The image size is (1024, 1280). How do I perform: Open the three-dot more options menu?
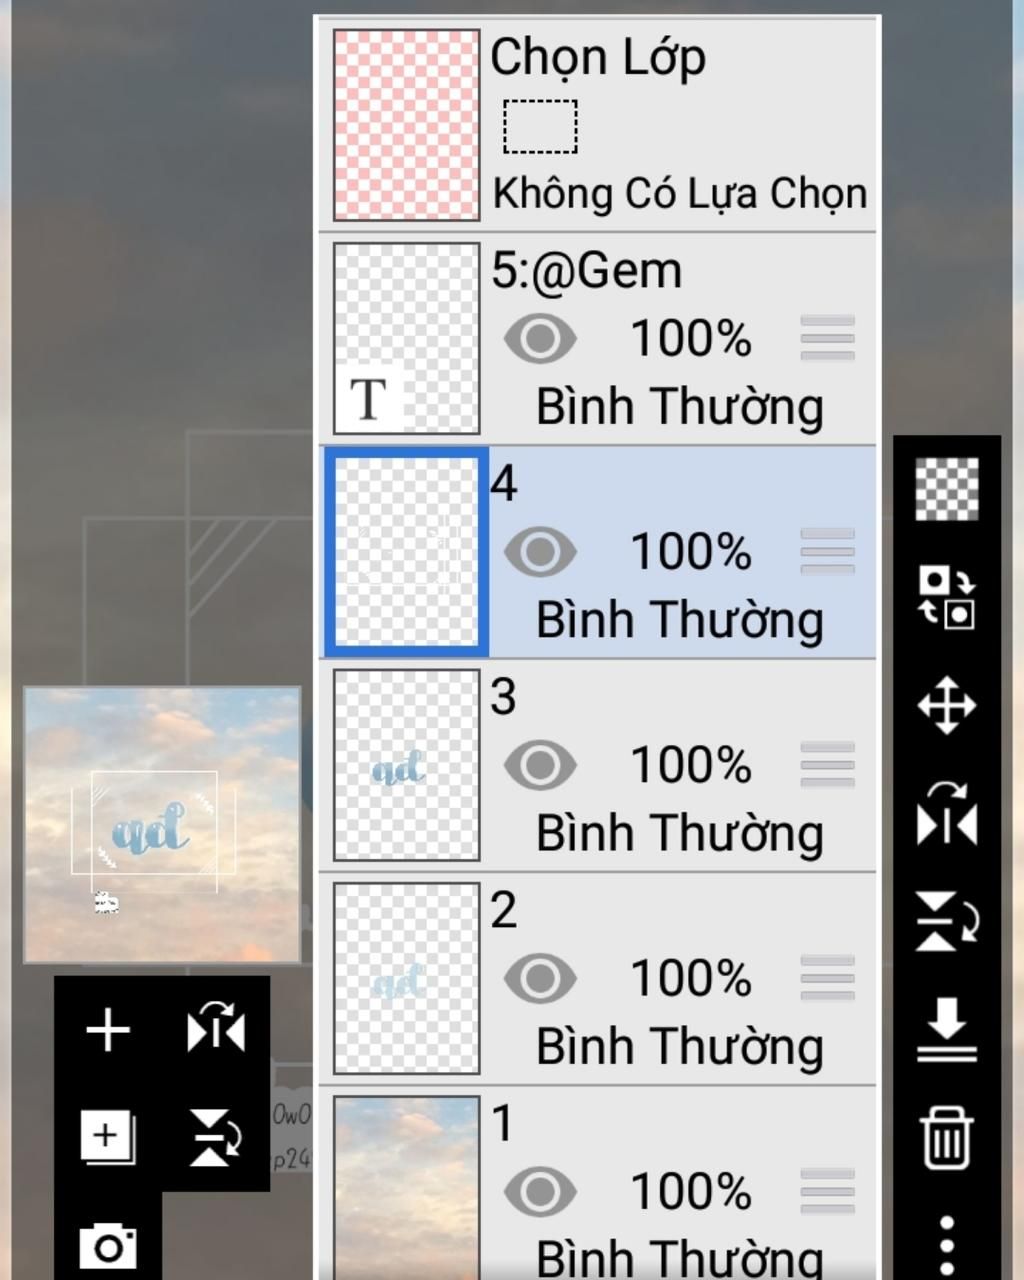click(946, 1246)
